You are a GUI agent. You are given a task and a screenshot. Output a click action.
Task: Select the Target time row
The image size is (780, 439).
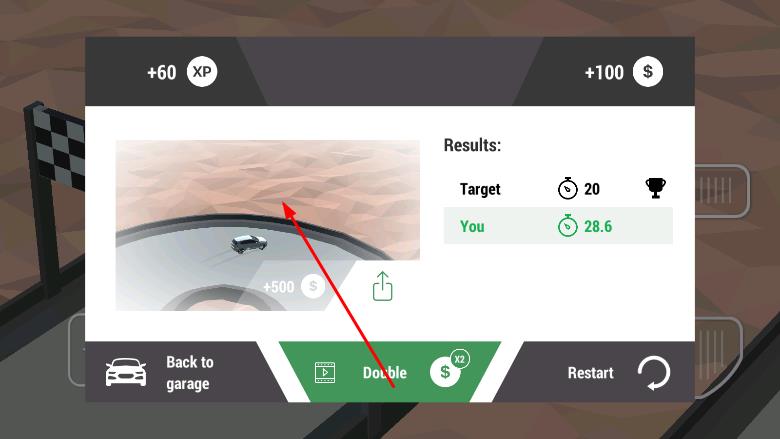coord(558,188)
